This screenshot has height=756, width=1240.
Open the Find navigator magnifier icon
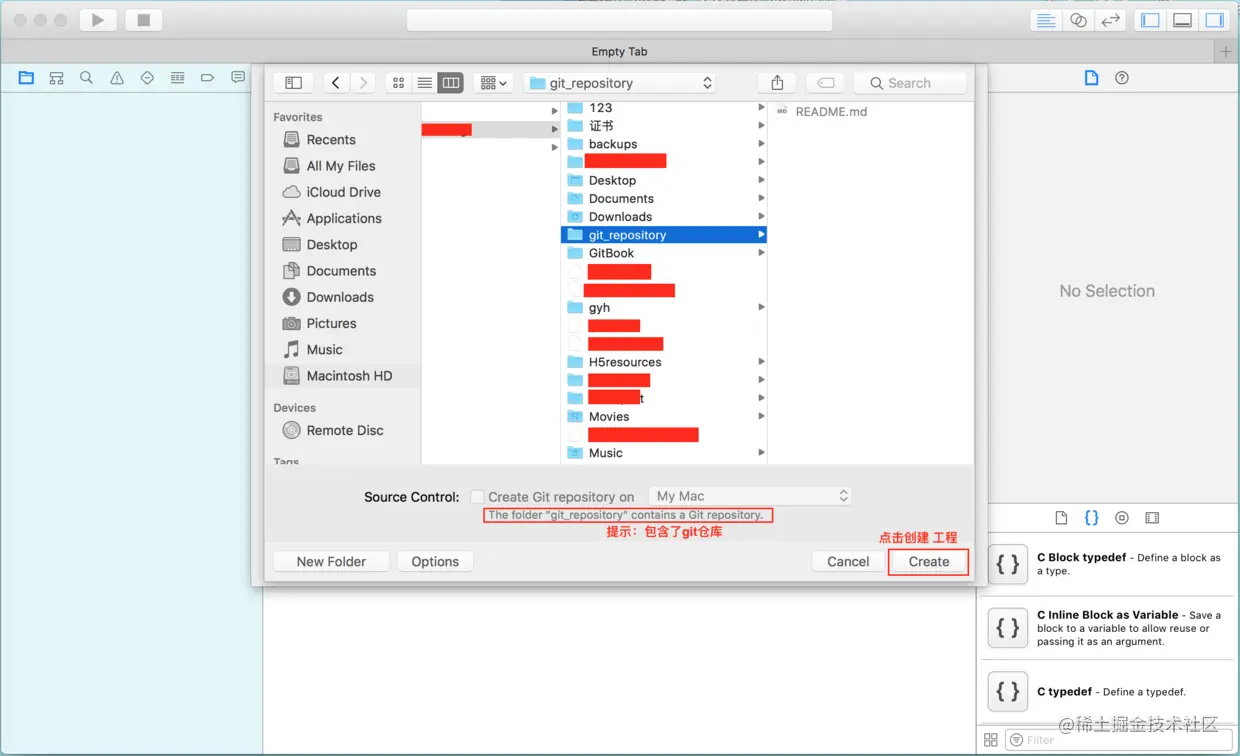[86, 78]
